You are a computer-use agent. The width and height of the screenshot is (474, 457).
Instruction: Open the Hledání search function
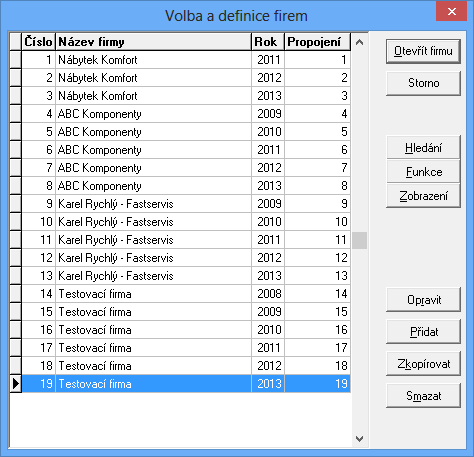pos(423,148)
